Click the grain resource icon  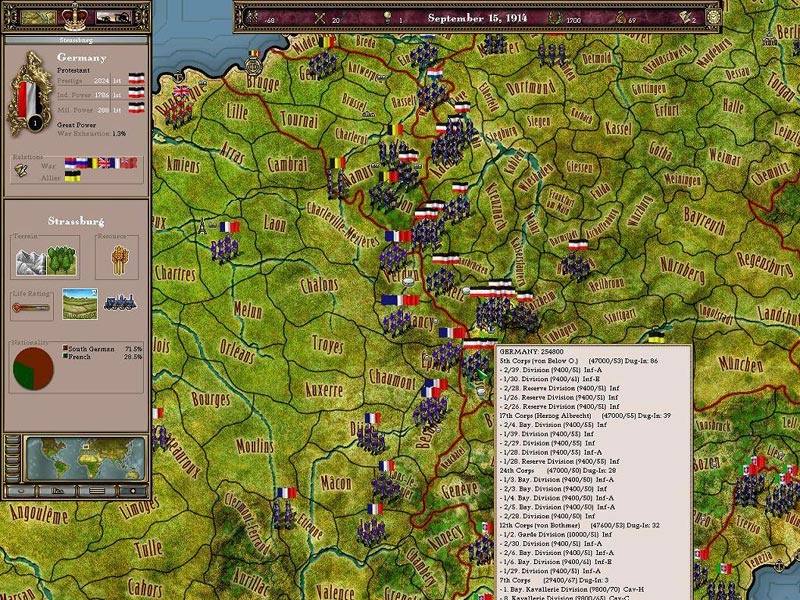119,260
